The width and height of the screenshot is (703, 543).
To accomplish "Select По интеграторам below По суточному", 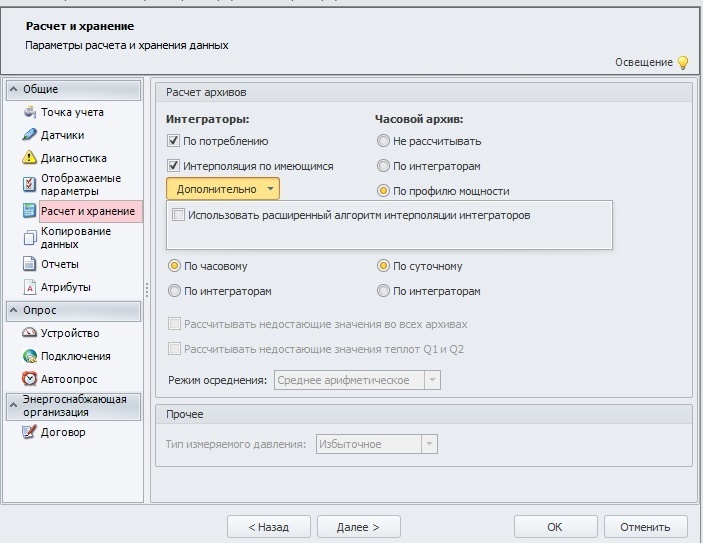I will 383,291.
